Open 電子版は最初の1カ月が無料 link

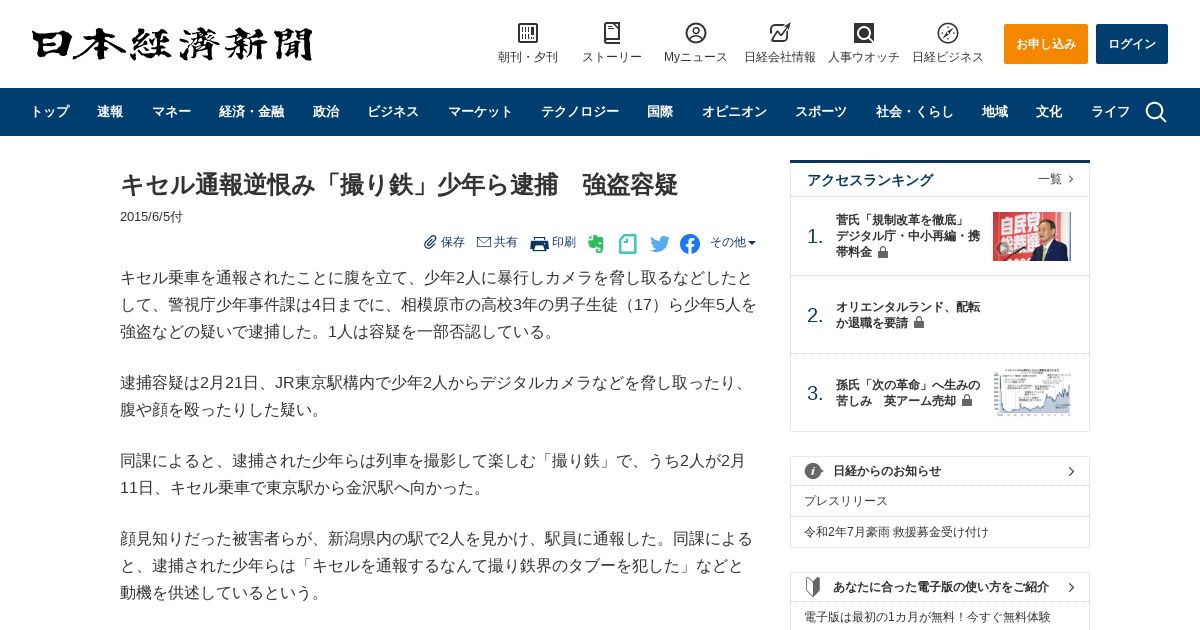point(927,617)
